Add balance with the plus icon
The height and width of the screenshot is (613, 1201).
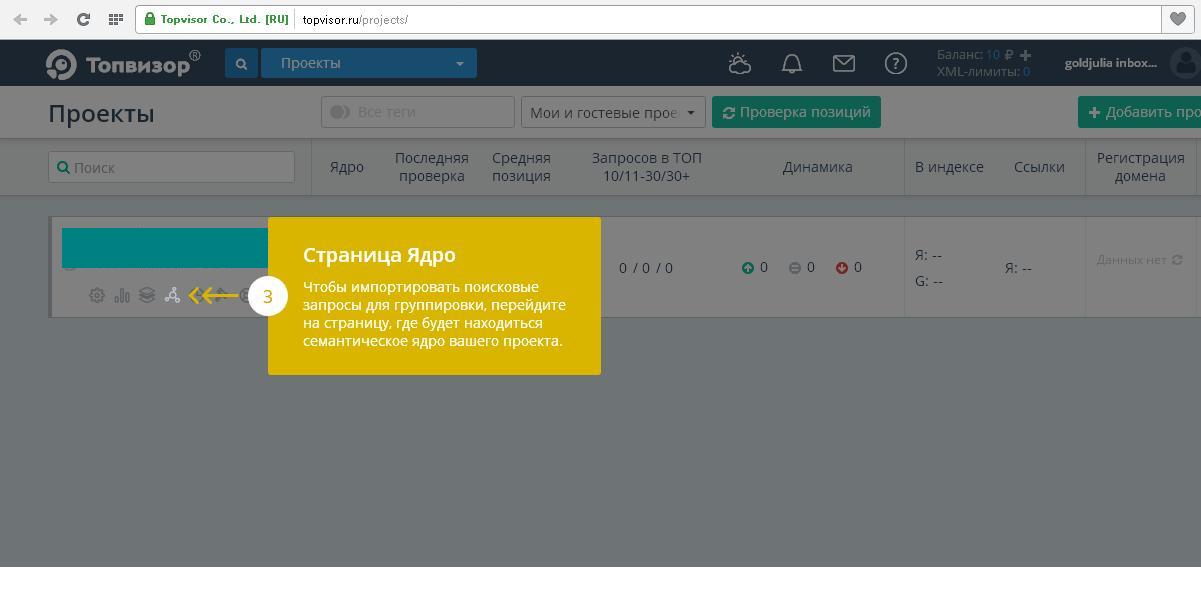pyautogui.click(x=1025, y=55)
